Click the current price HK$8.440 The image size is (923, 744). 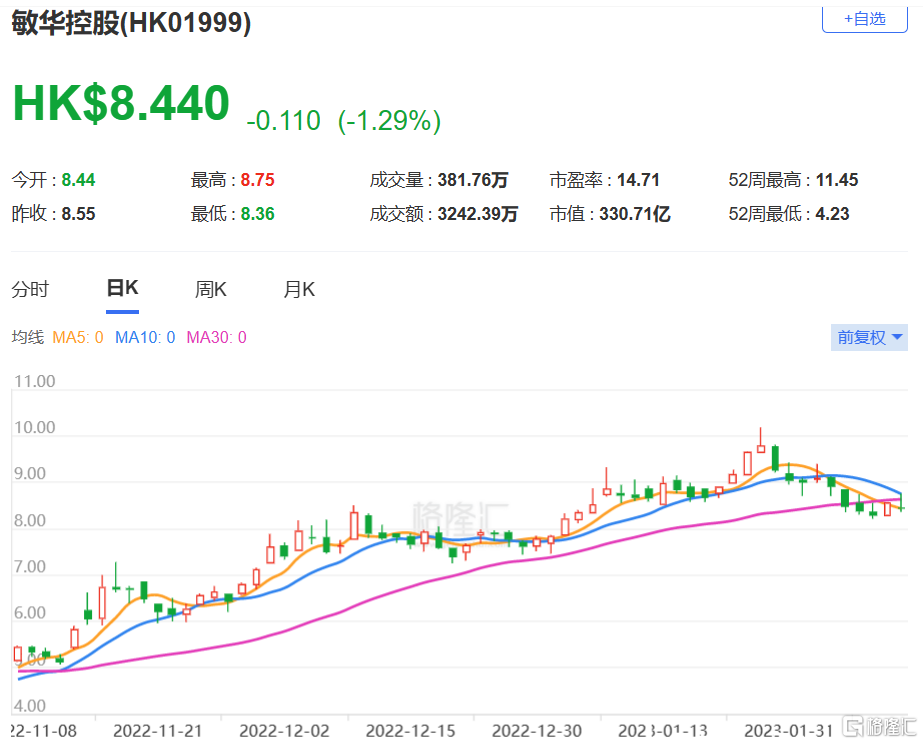click(121, 104)
